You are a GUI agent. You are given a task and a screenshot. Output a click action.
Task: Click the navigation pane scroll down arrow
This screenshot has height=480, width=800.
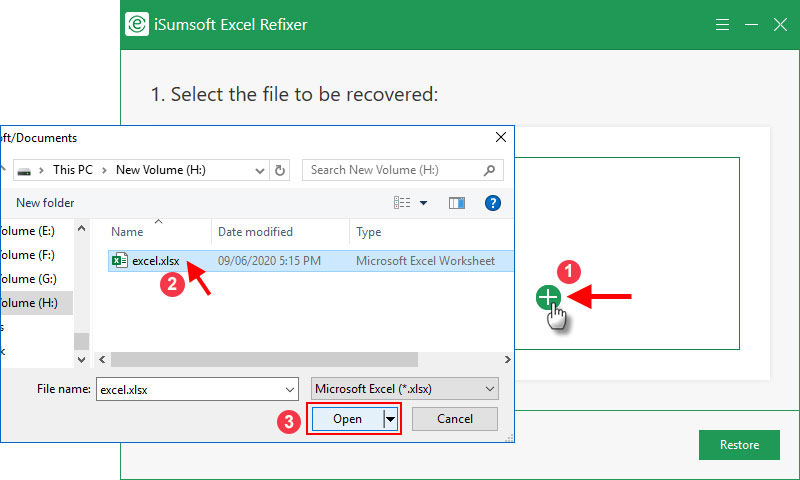tap(81, 360)
